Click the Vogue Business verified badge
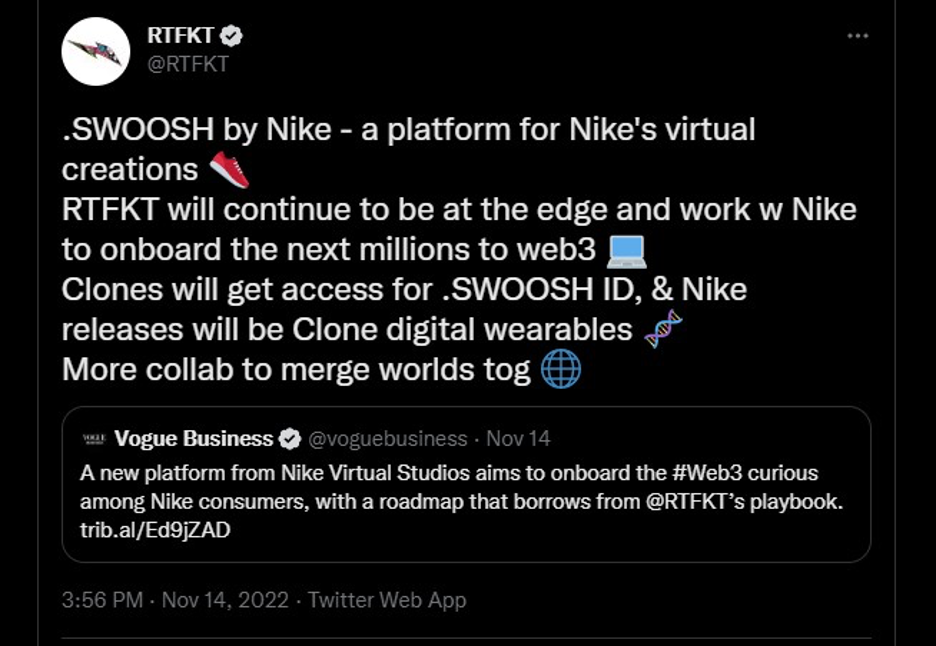 289,439
